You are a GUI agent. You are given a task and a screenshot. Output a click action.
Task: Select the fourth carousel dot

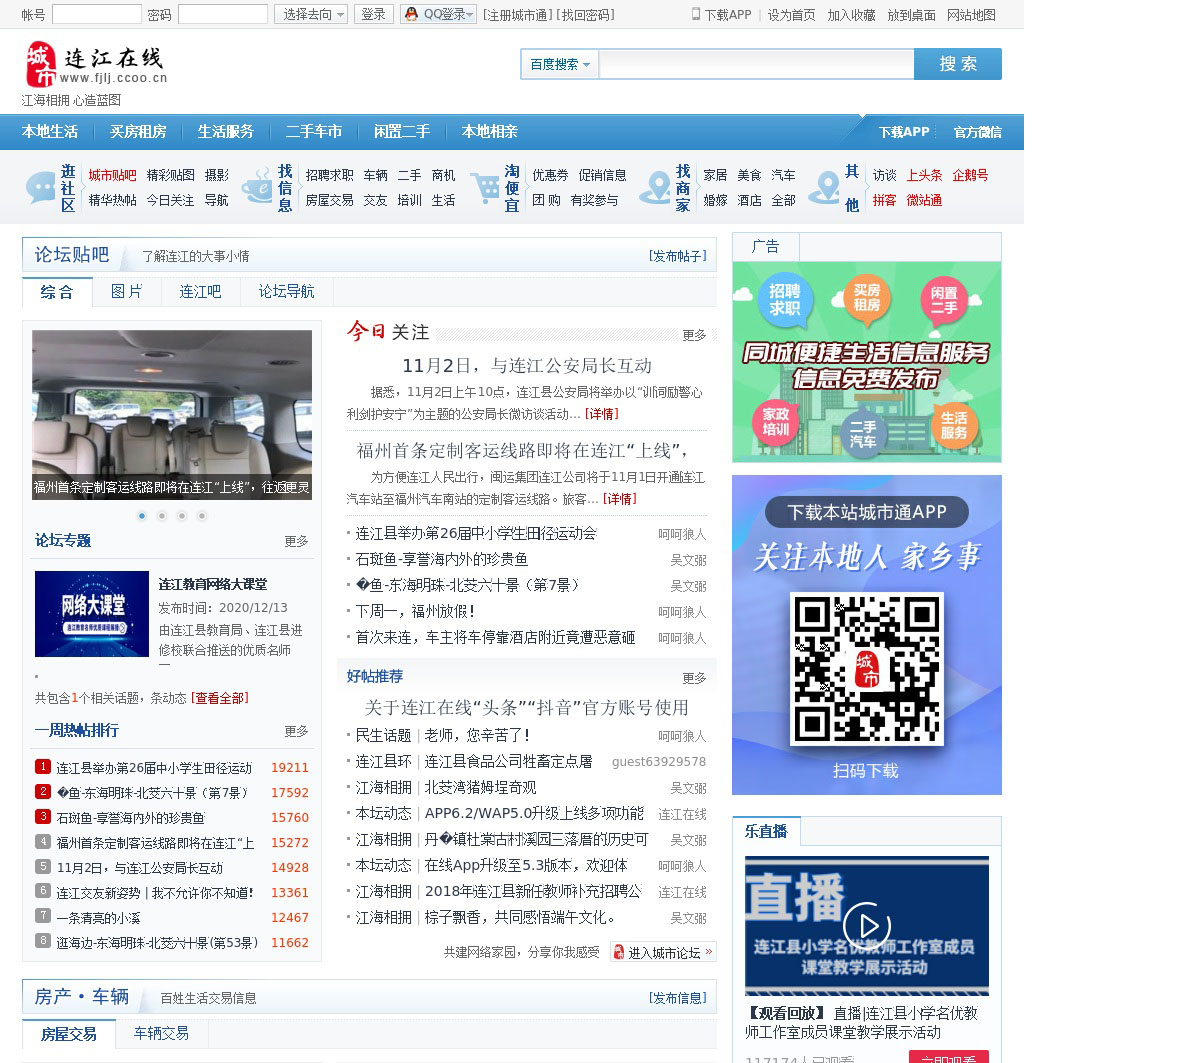click(202, 516)
